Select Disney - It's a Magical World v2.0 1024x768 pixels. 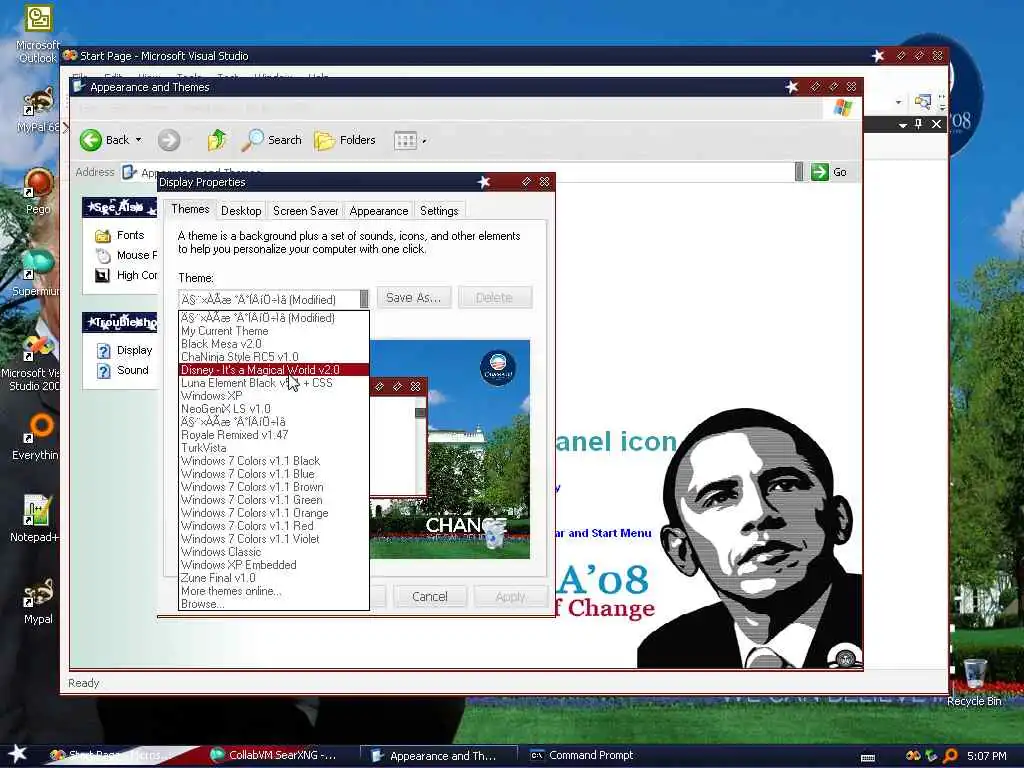tap(274, 370)
